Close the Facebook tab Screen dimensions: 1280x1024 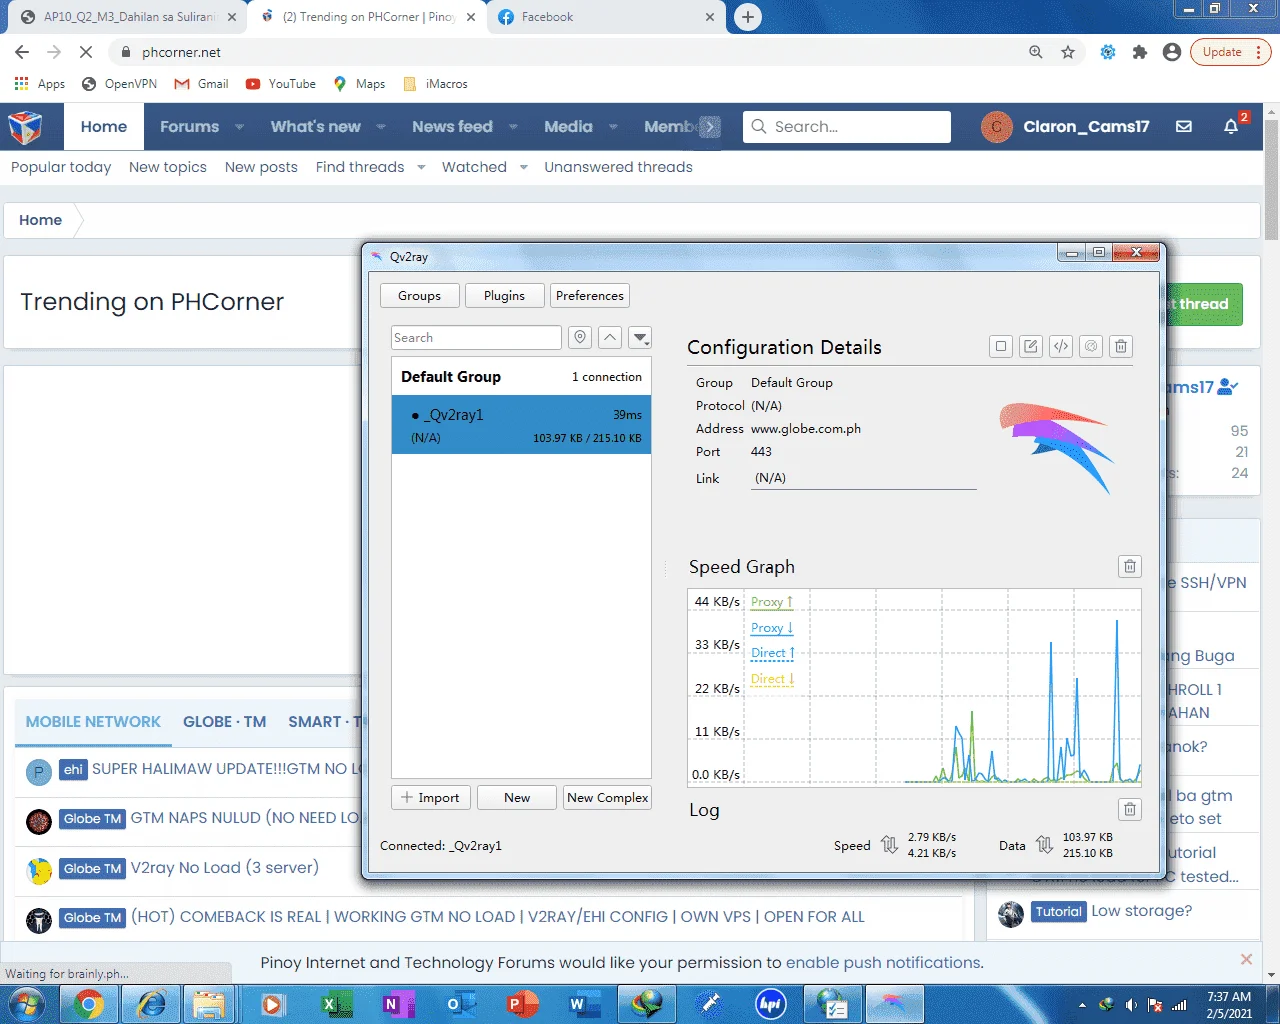coord(710,17)
